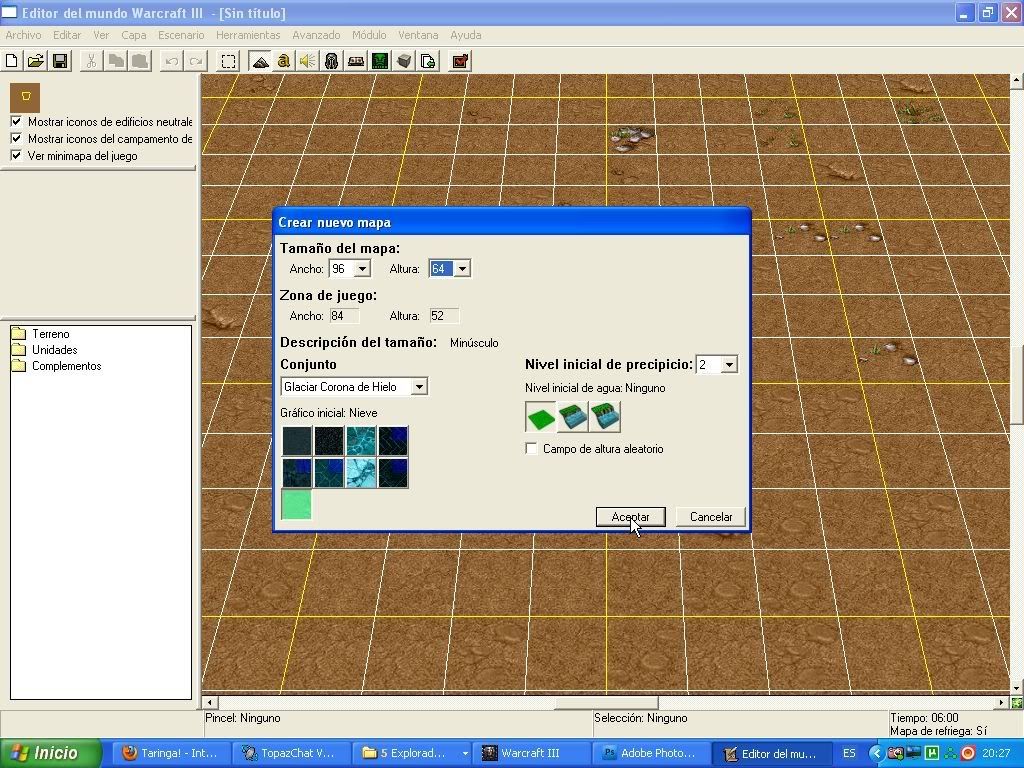The image size is (1024, 768).
Task: Open the Ventana menu
Action: (418, 35)
